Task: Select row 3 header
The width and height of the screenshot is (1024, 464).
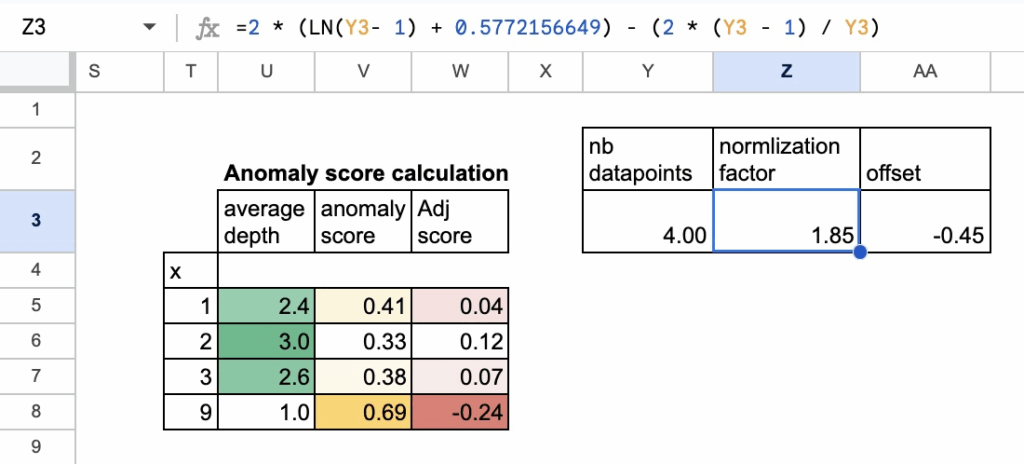Action: (37, 220)
